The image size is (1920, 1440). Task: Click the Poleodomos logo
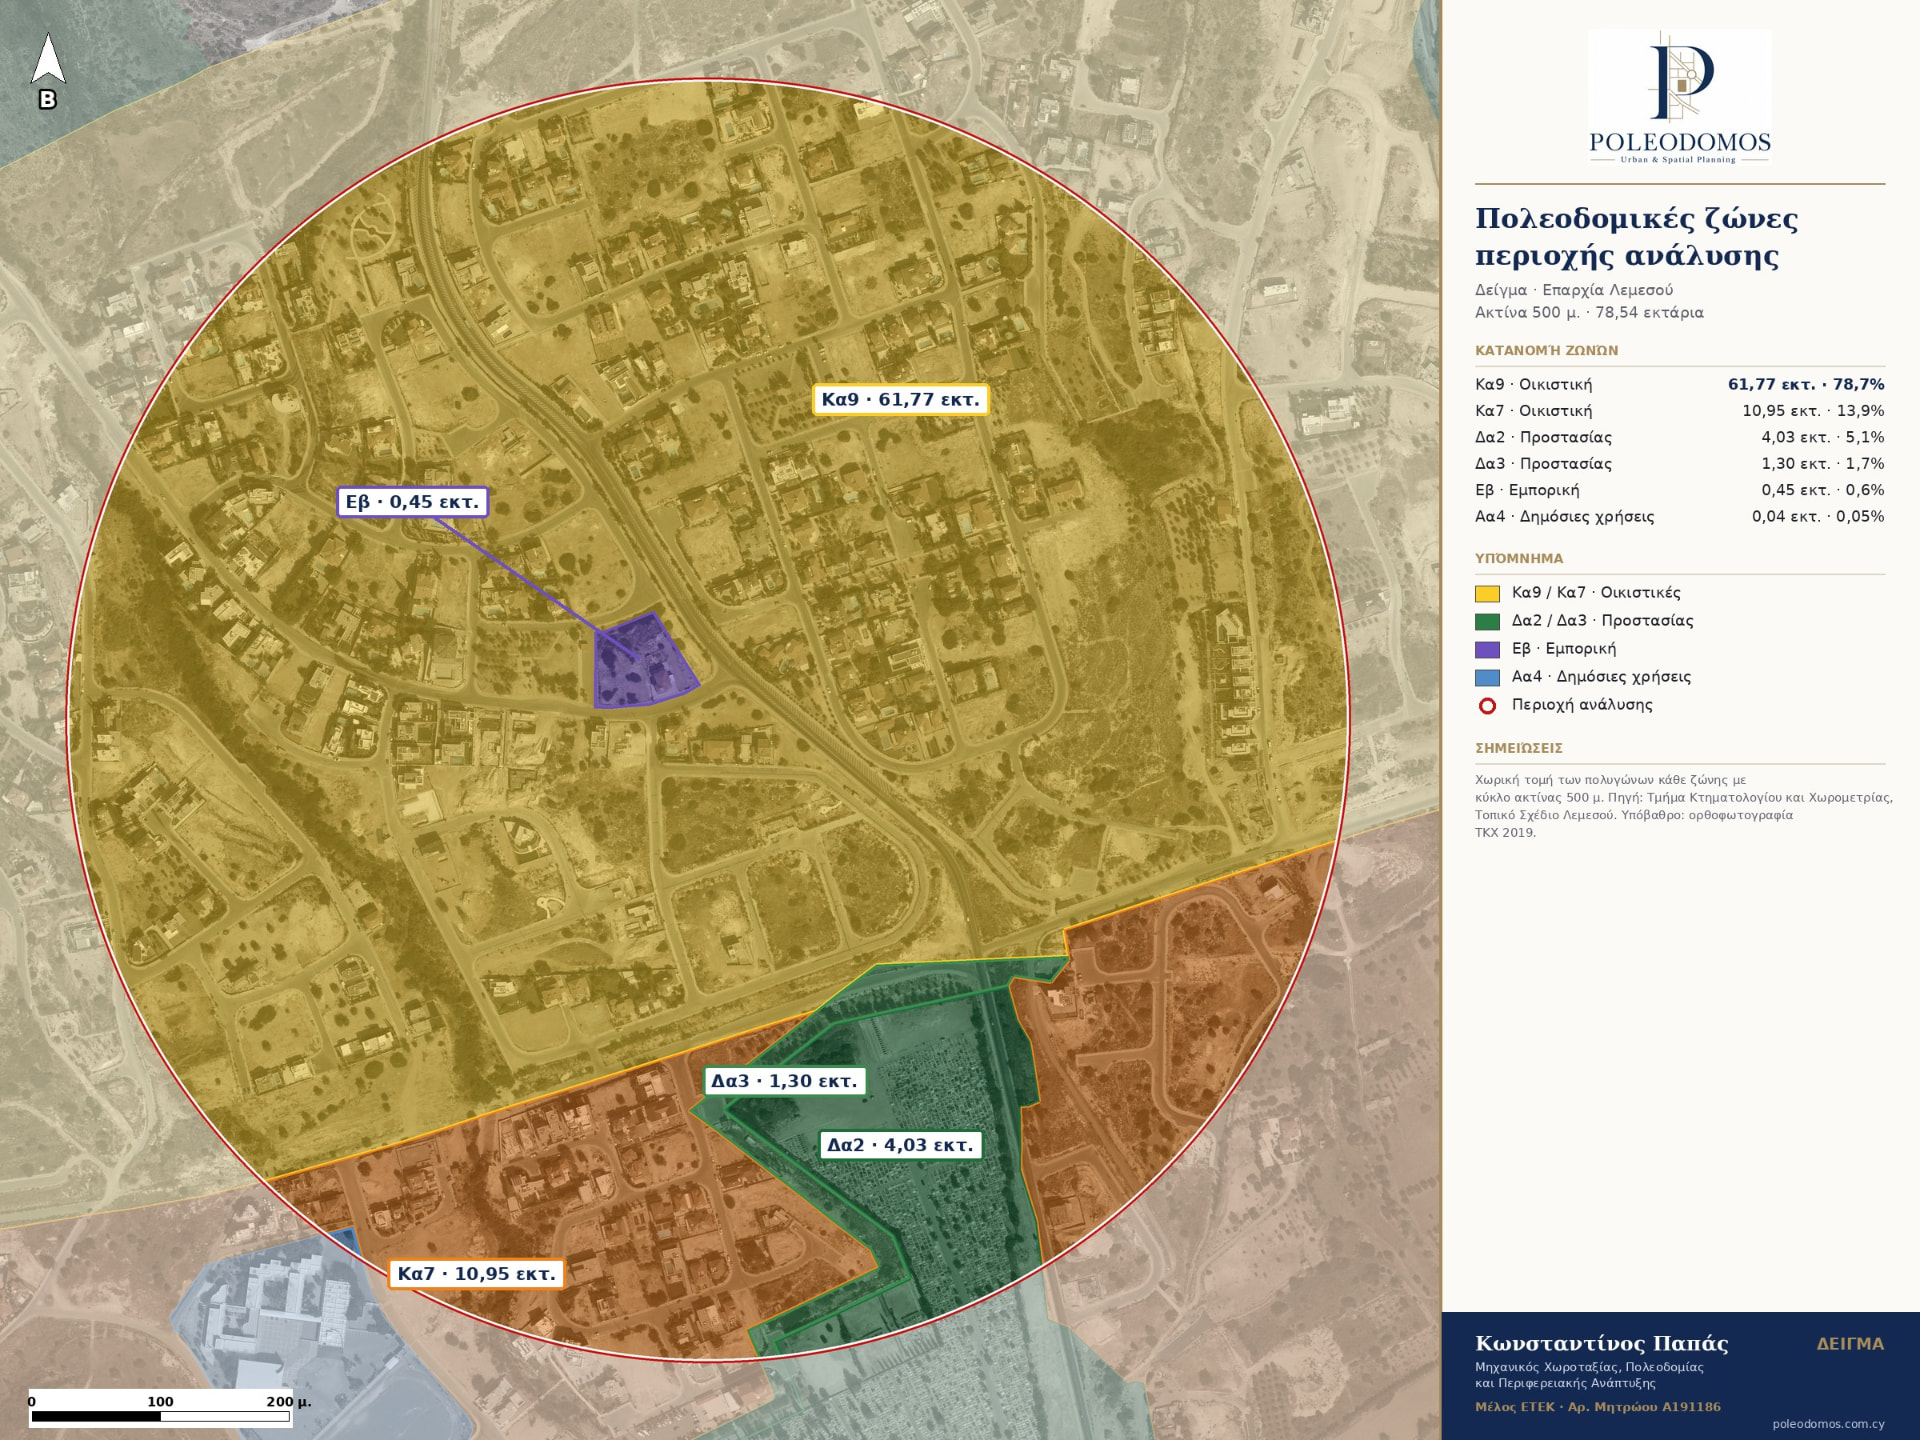click(1680, 97)
